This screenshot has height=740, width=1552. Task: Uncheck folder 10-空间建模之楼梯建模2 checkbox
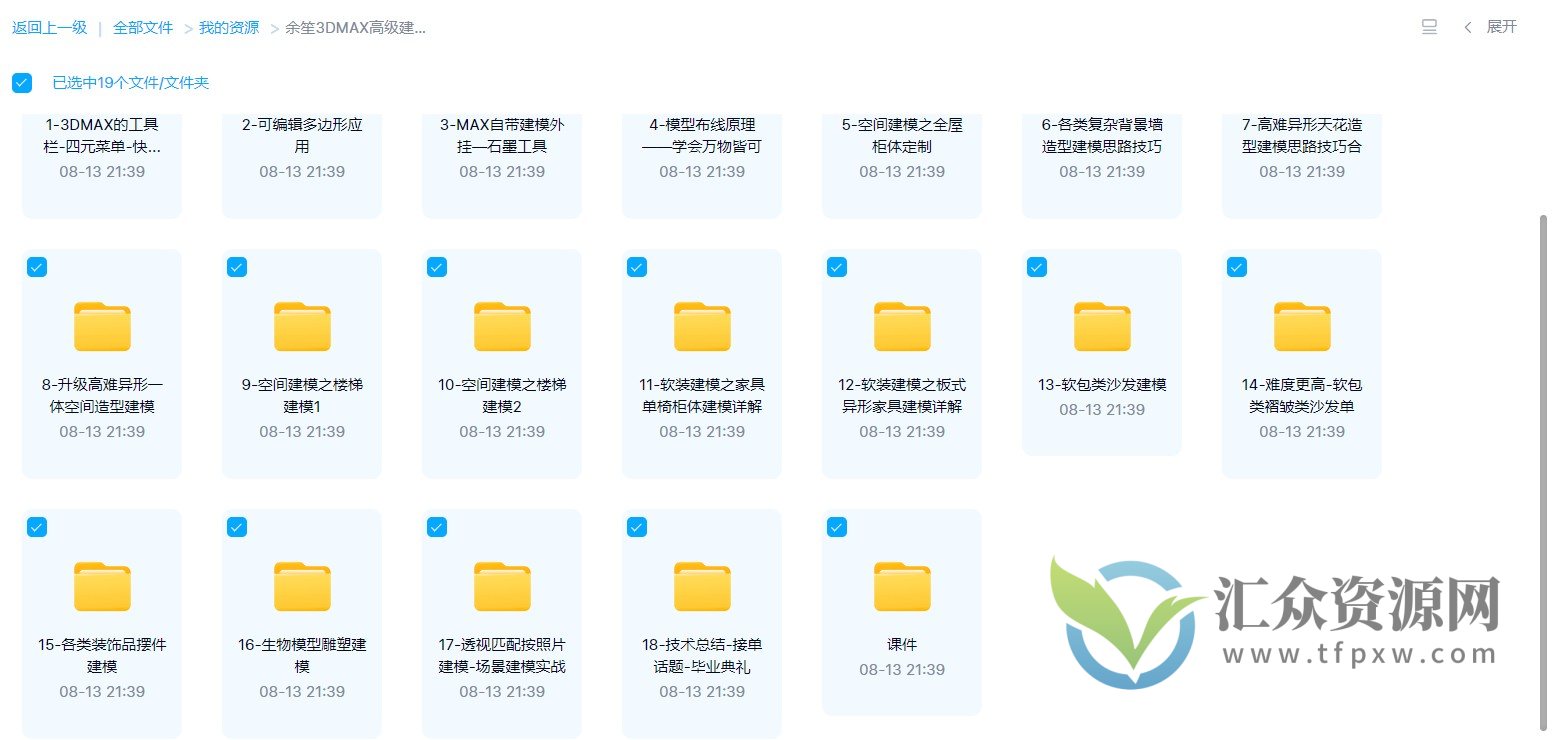coord(437,267)
